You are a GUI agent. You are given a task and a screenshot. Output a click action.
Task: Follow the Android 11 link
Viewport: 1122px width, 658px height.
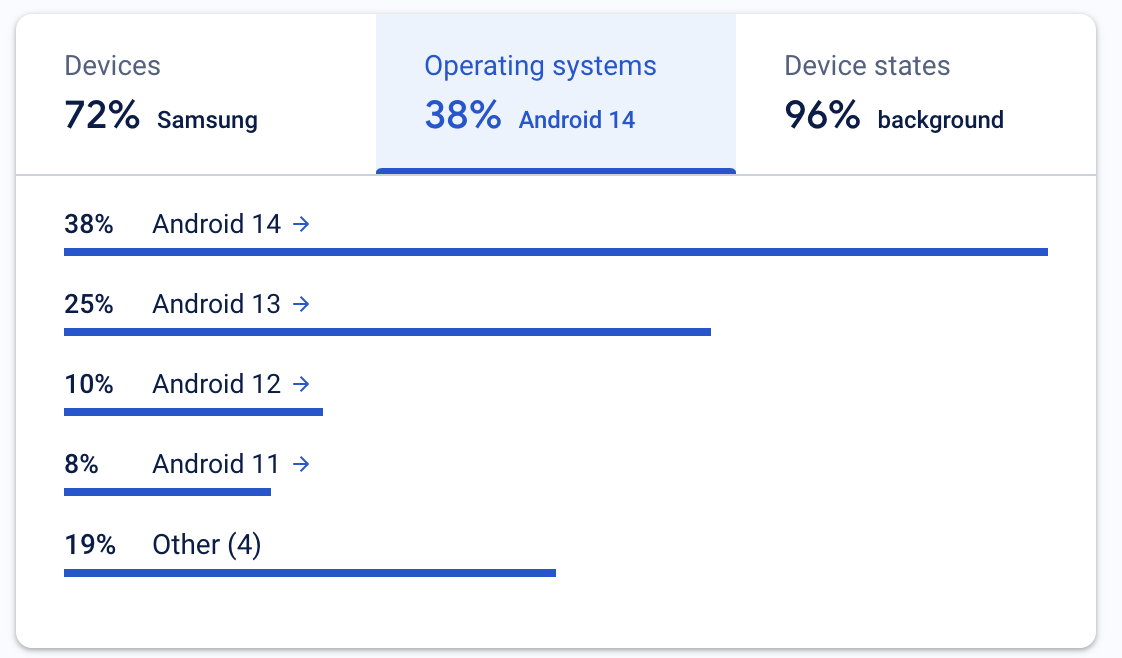(216, 464)
